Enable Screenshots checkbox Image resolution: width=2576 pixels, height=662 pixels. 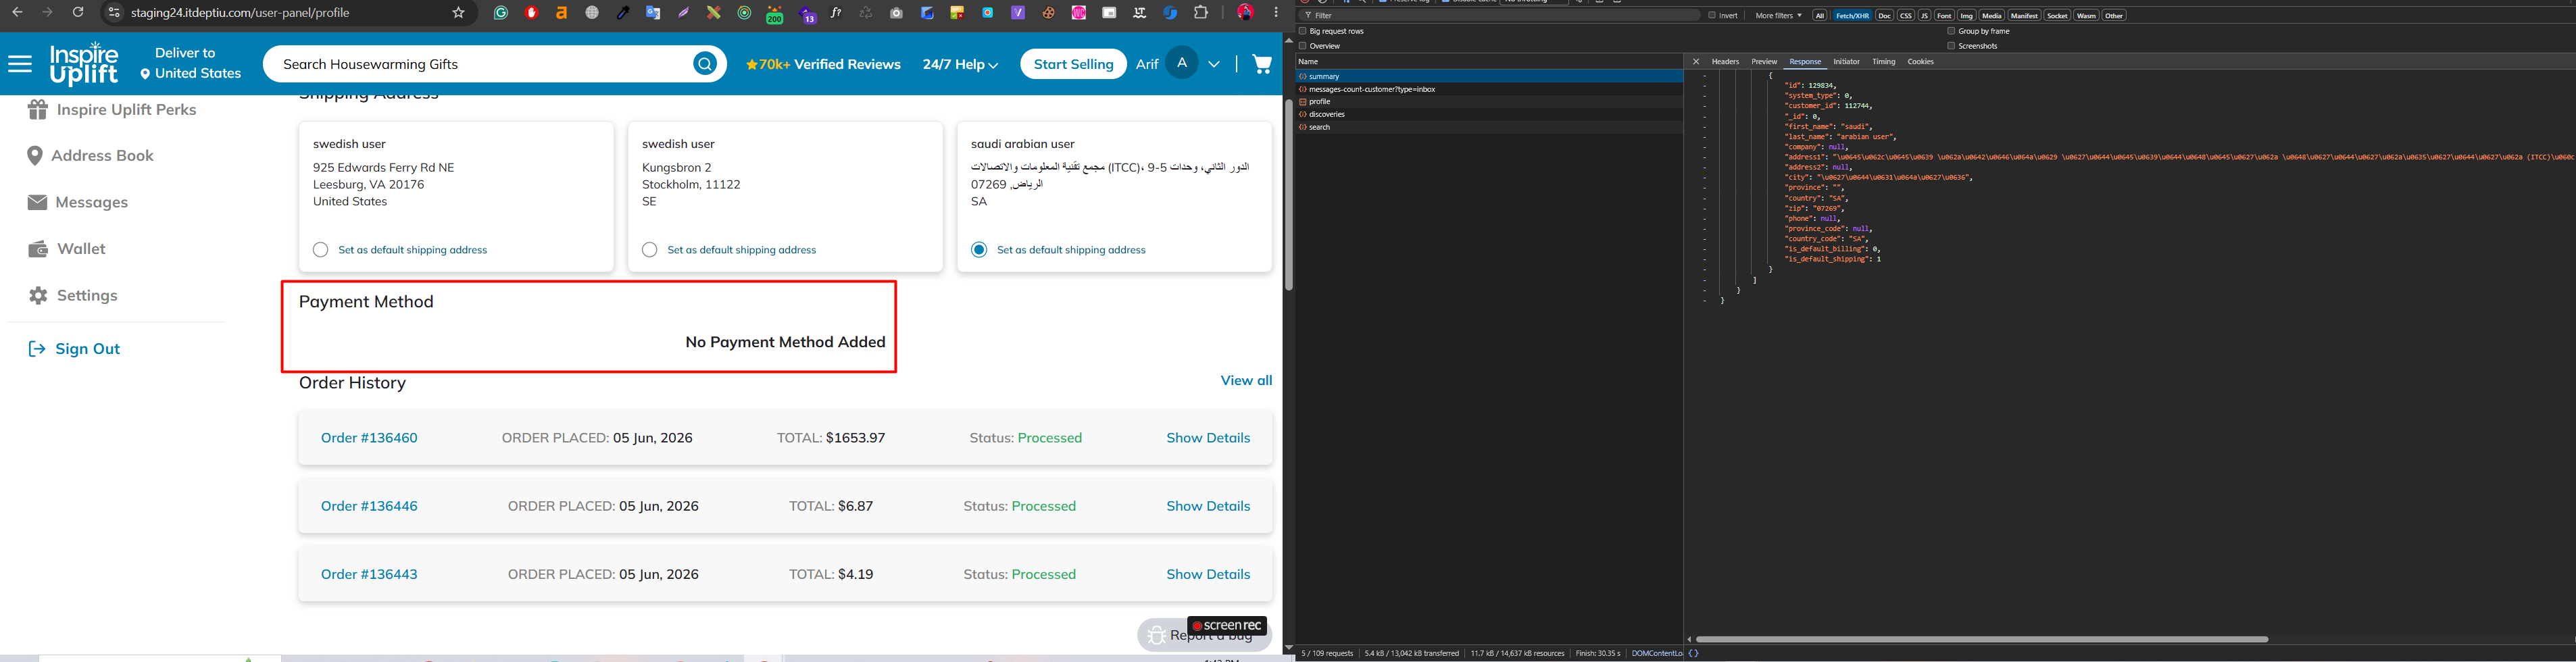point(1951,46)
